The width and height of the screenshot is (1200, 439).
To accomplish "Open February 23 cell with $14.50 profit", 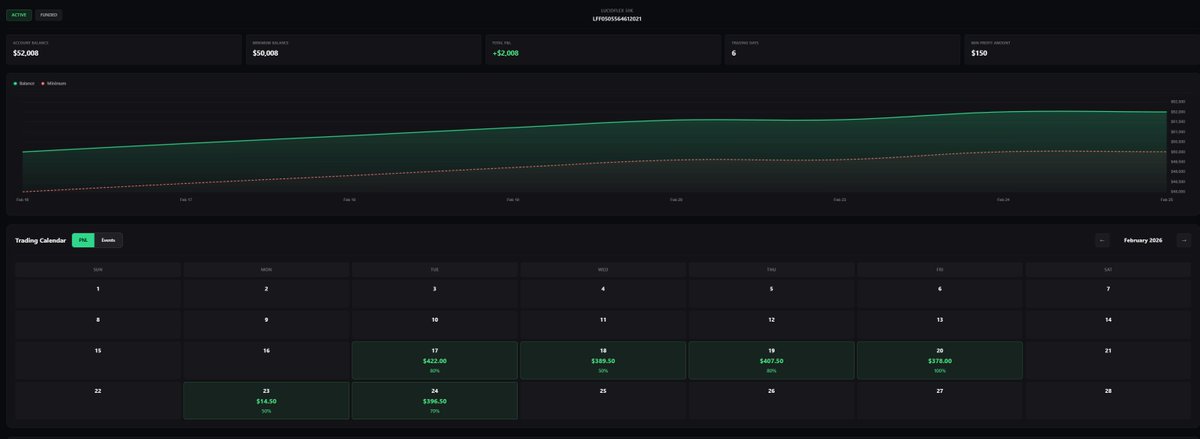I will 266,401.
